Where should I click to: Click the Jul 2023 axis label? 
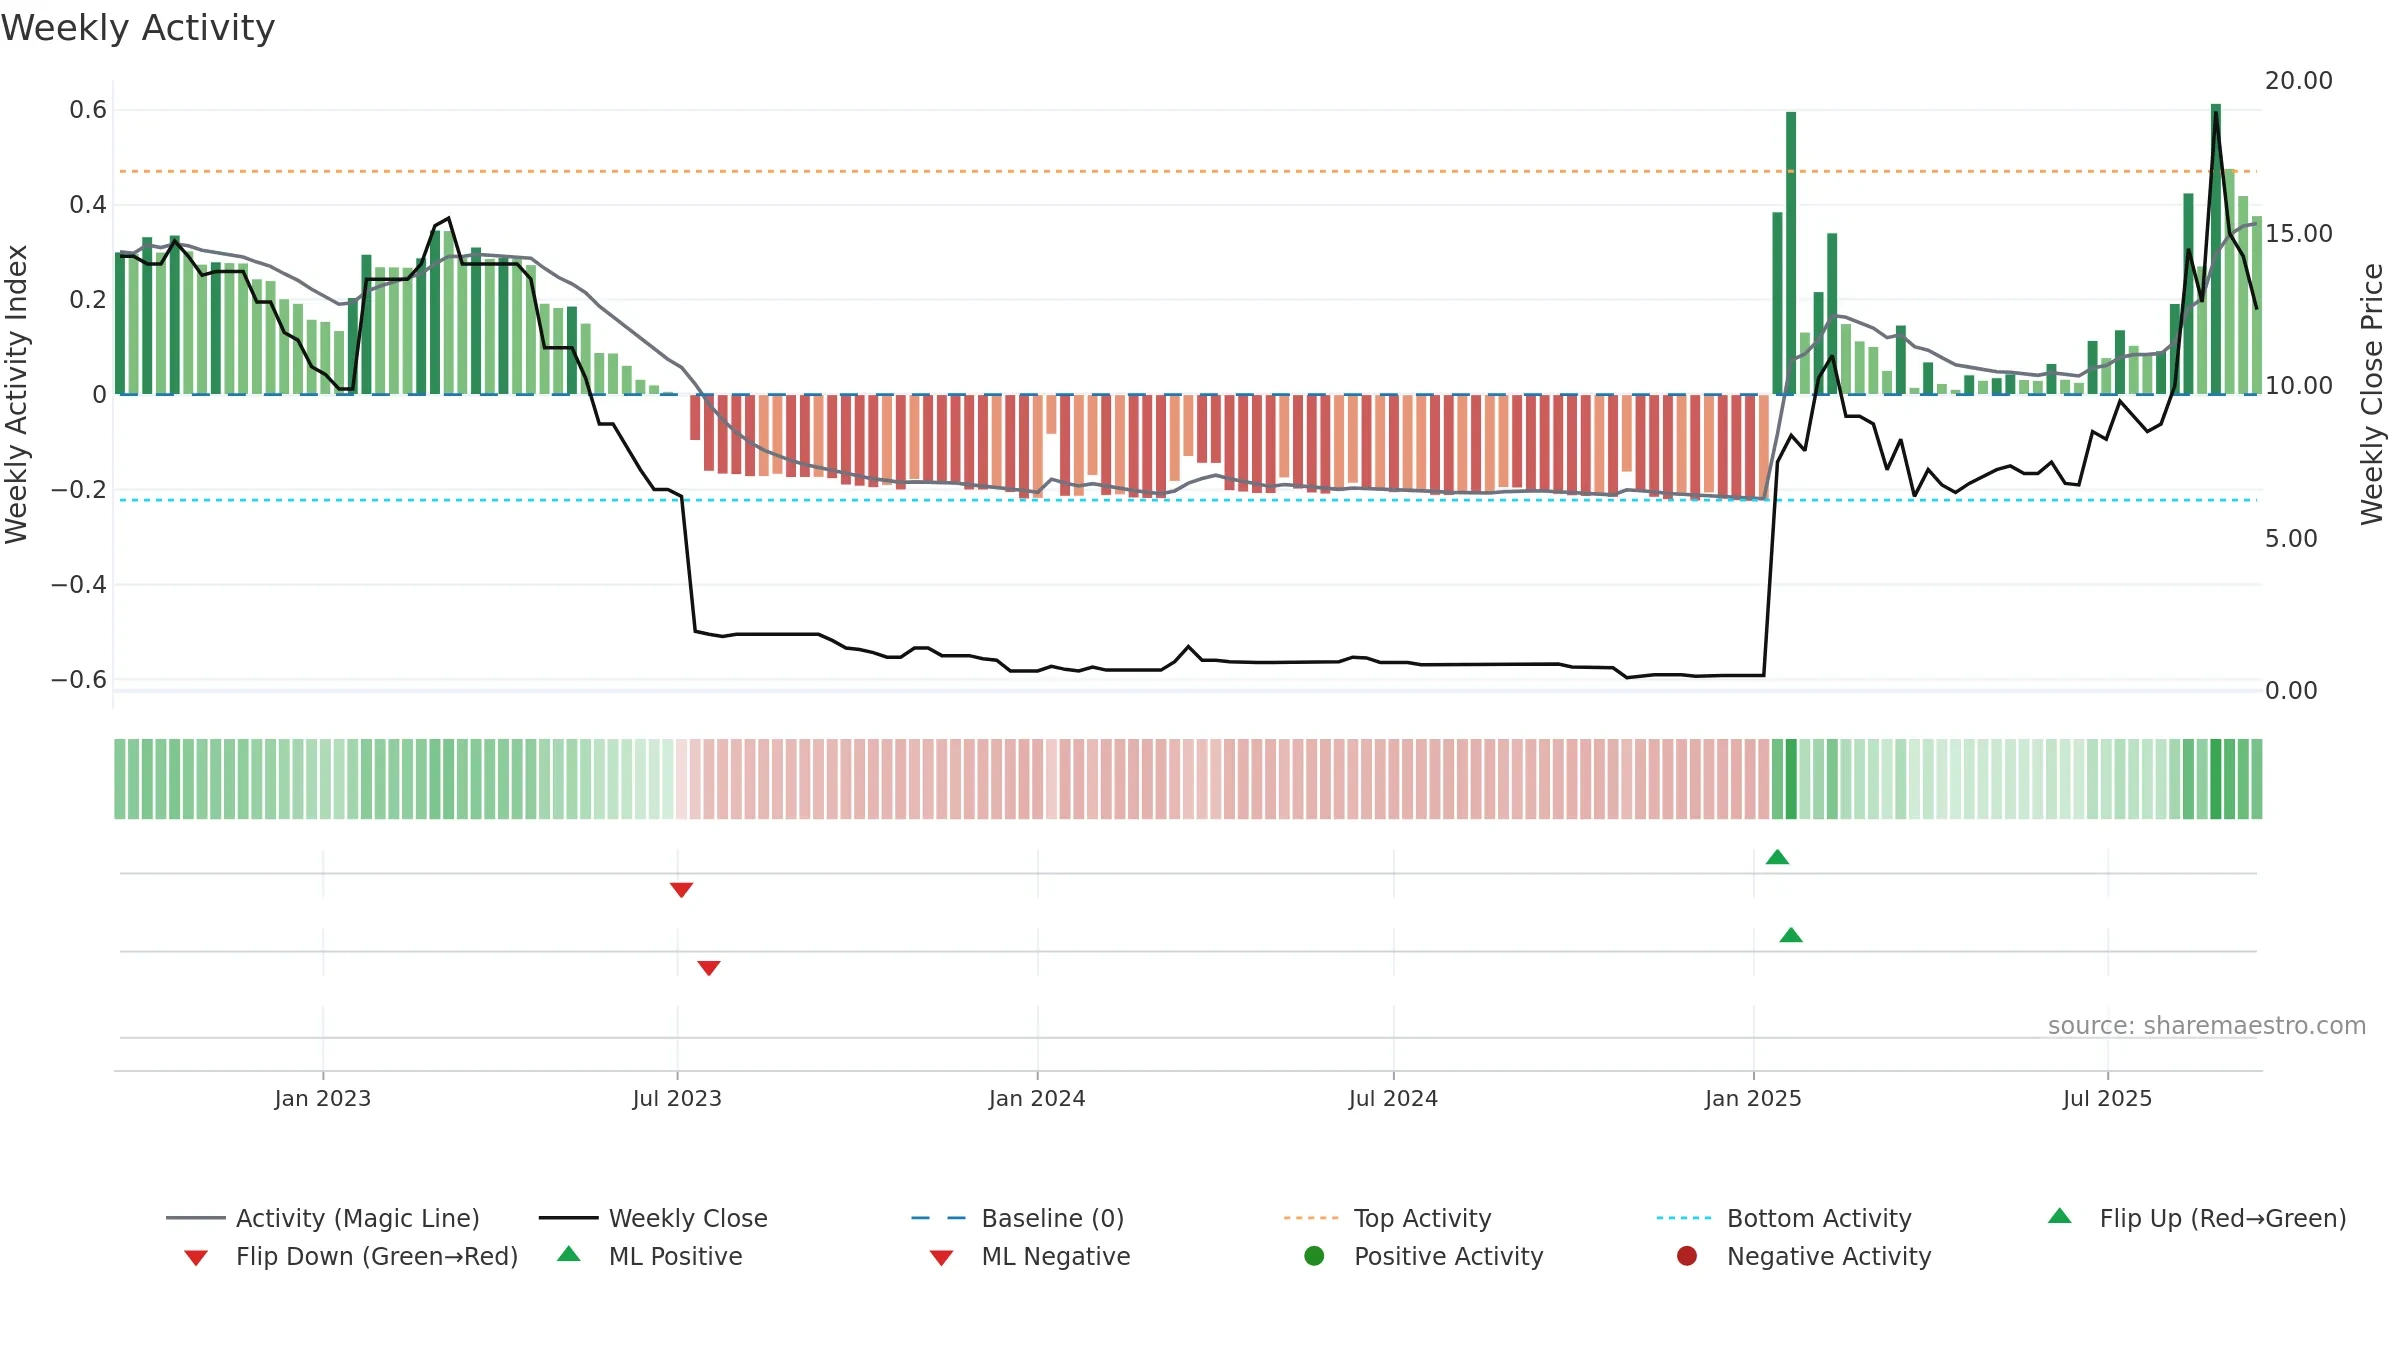(677, 1098)
